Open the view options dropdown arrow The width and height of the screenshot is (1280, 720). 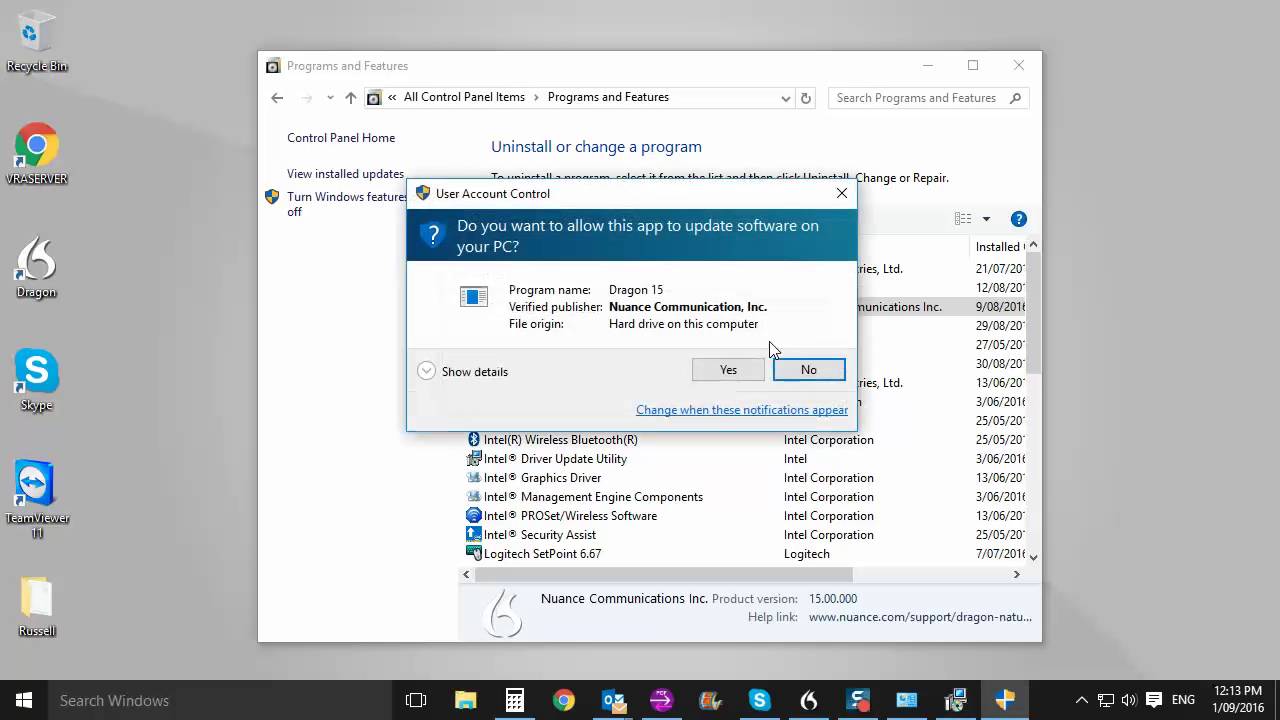[x=986, y=219]
